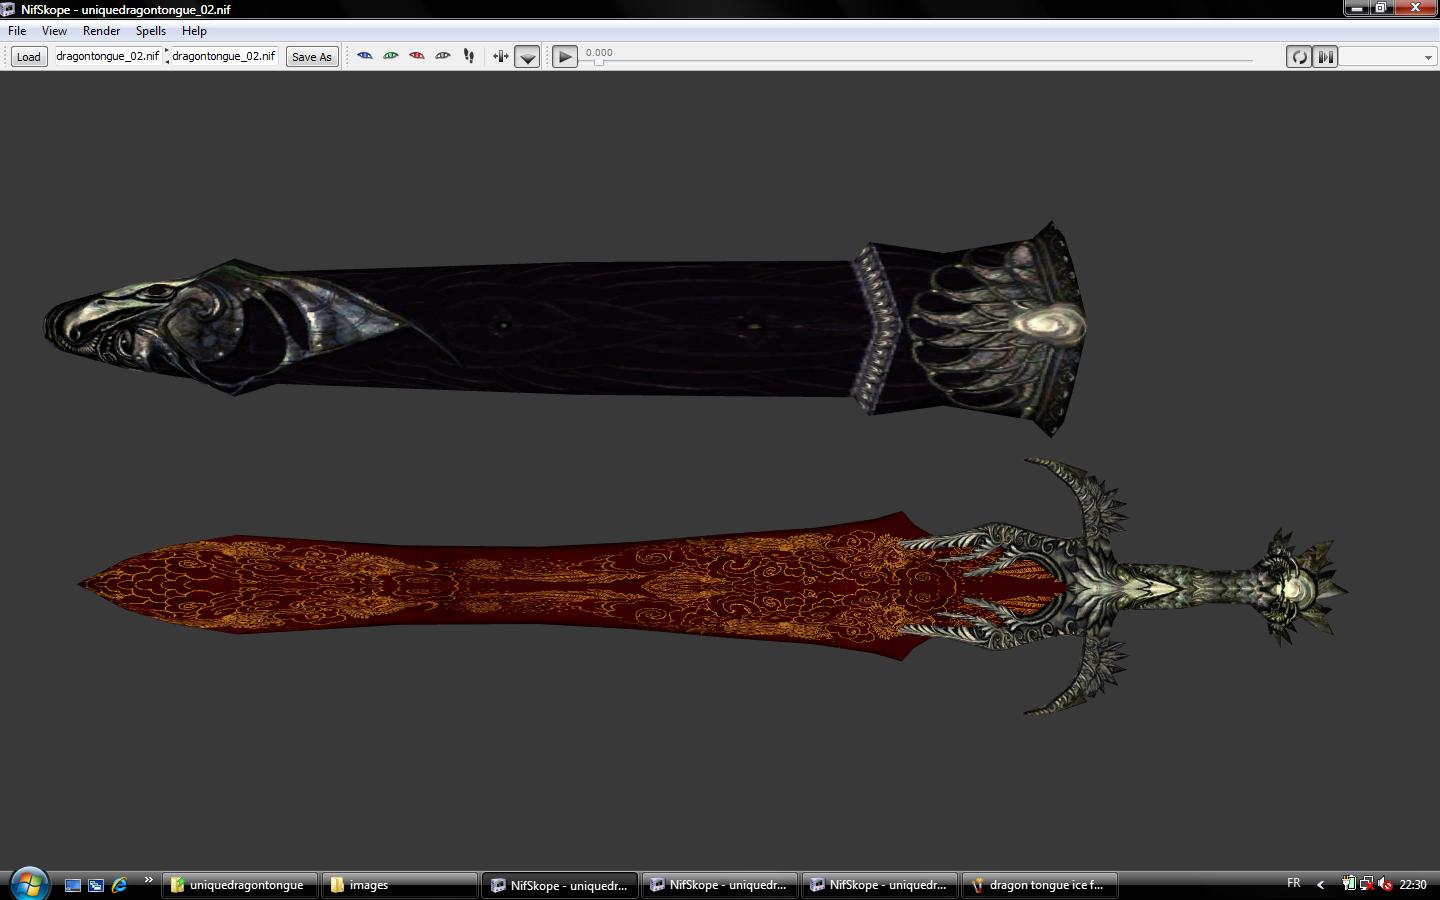
Task: Open the Windows Start menu
Action: [x=29, y=884]
